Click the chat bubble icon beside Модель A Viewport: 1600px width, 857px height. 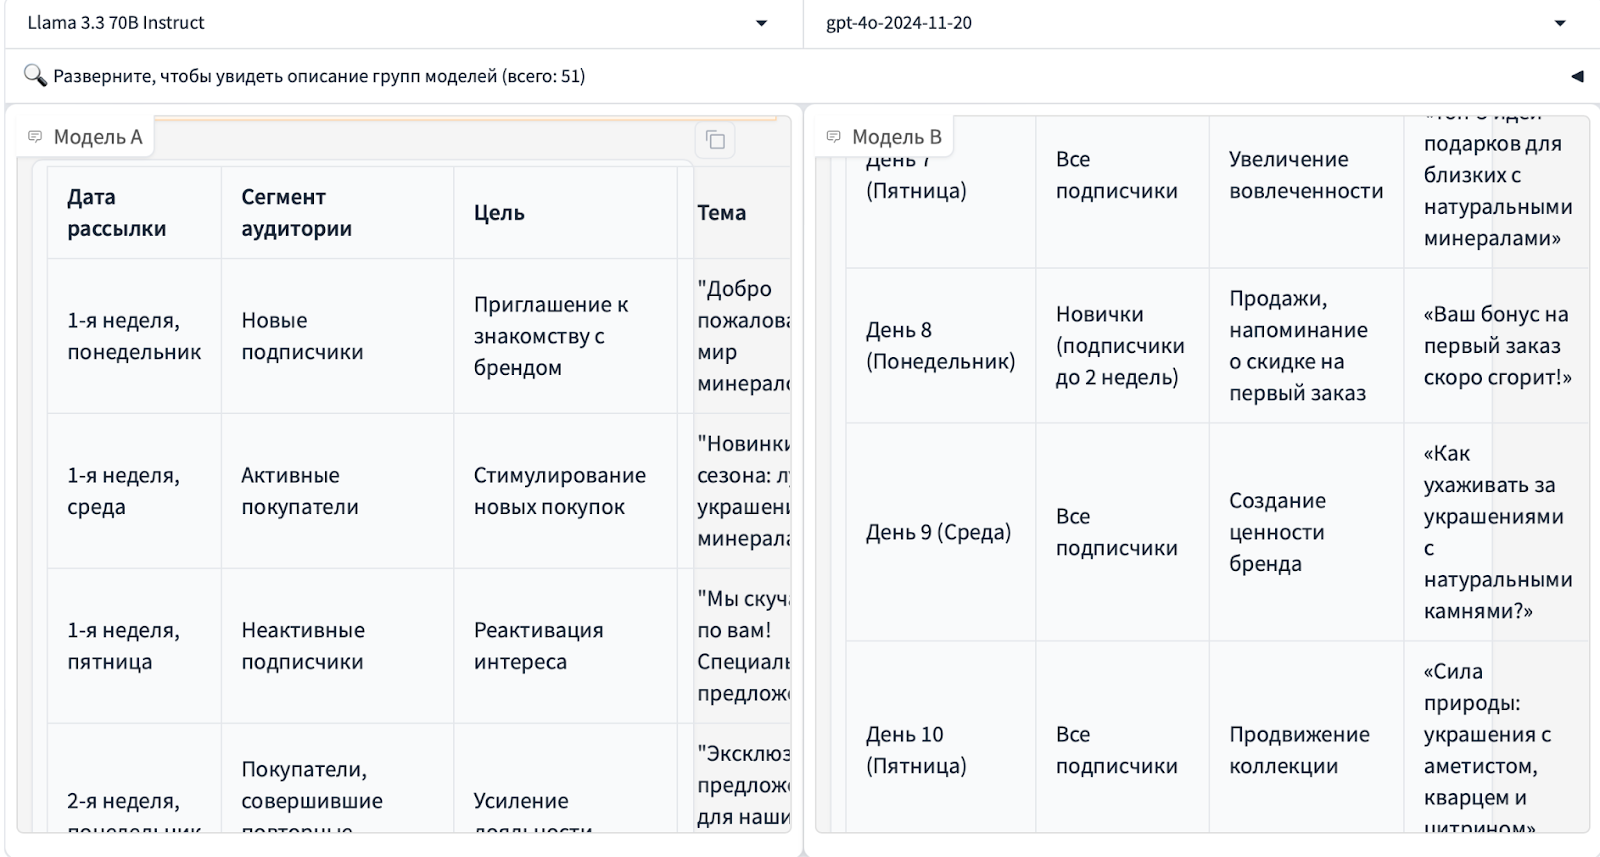[35, 137]
